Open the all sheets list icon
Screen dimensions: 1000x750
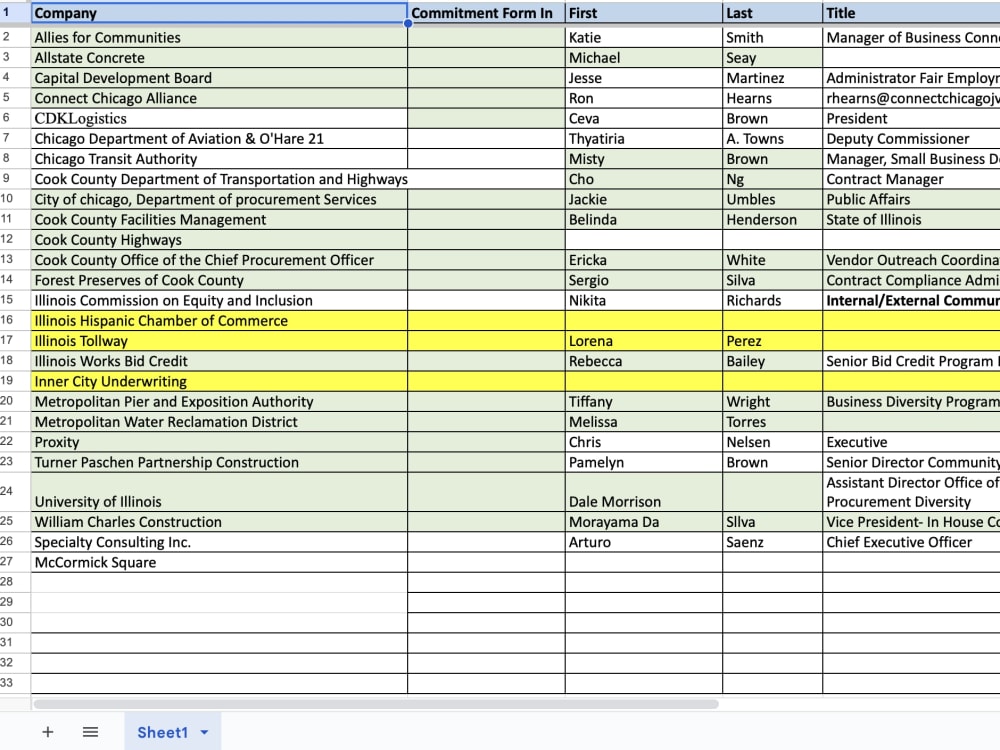pos(91,732)
